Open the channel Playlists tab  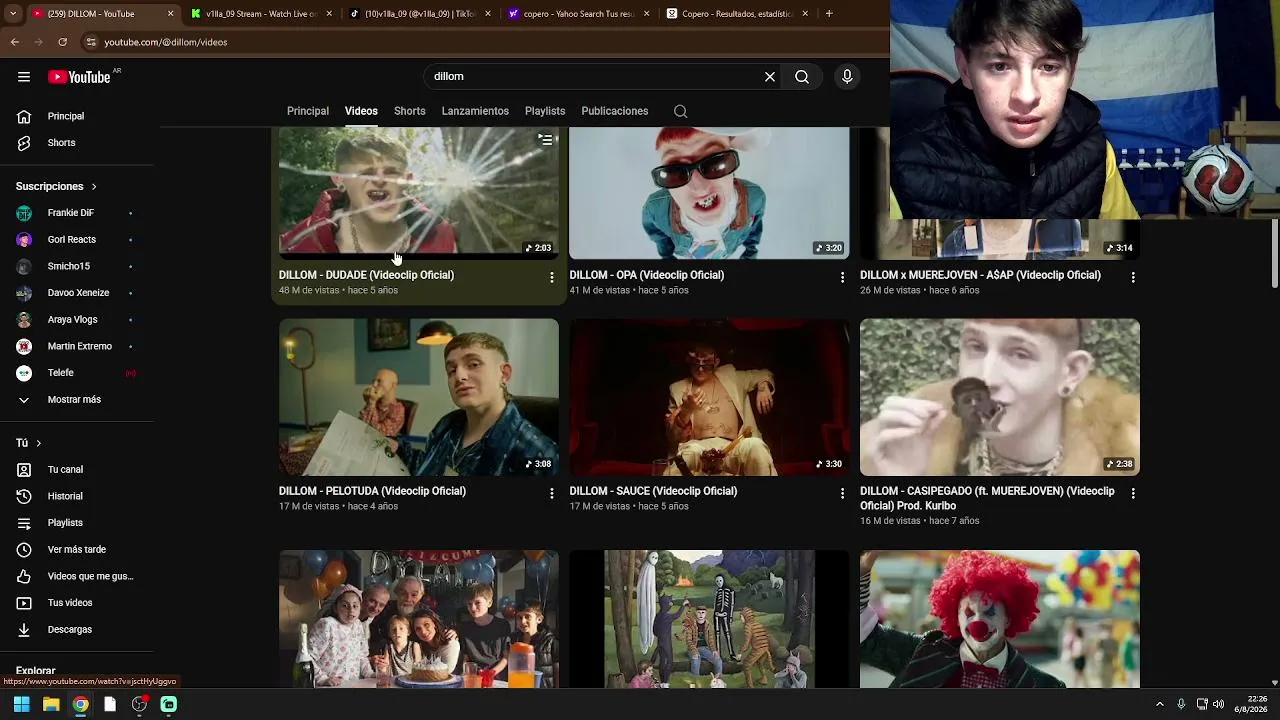coord(545,111)
